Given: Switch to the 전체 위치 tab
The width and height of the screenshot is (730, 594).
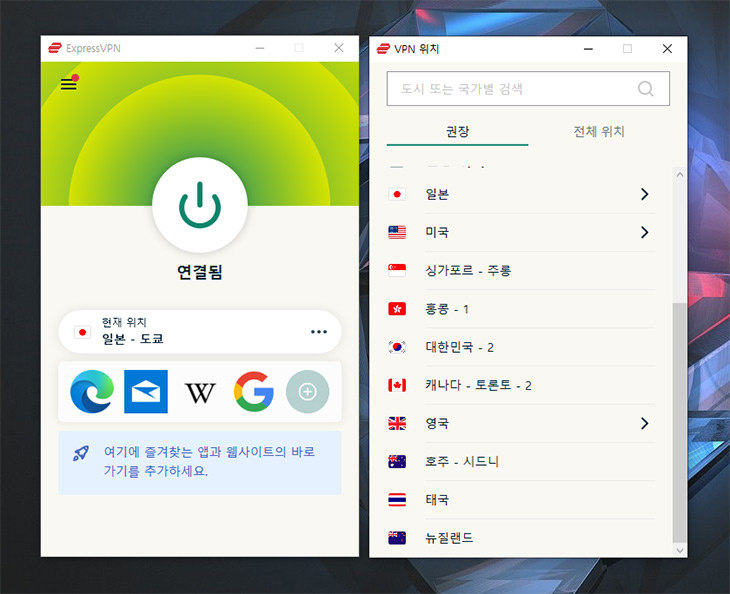Looking at the screenshot, I should coord(599,132).
